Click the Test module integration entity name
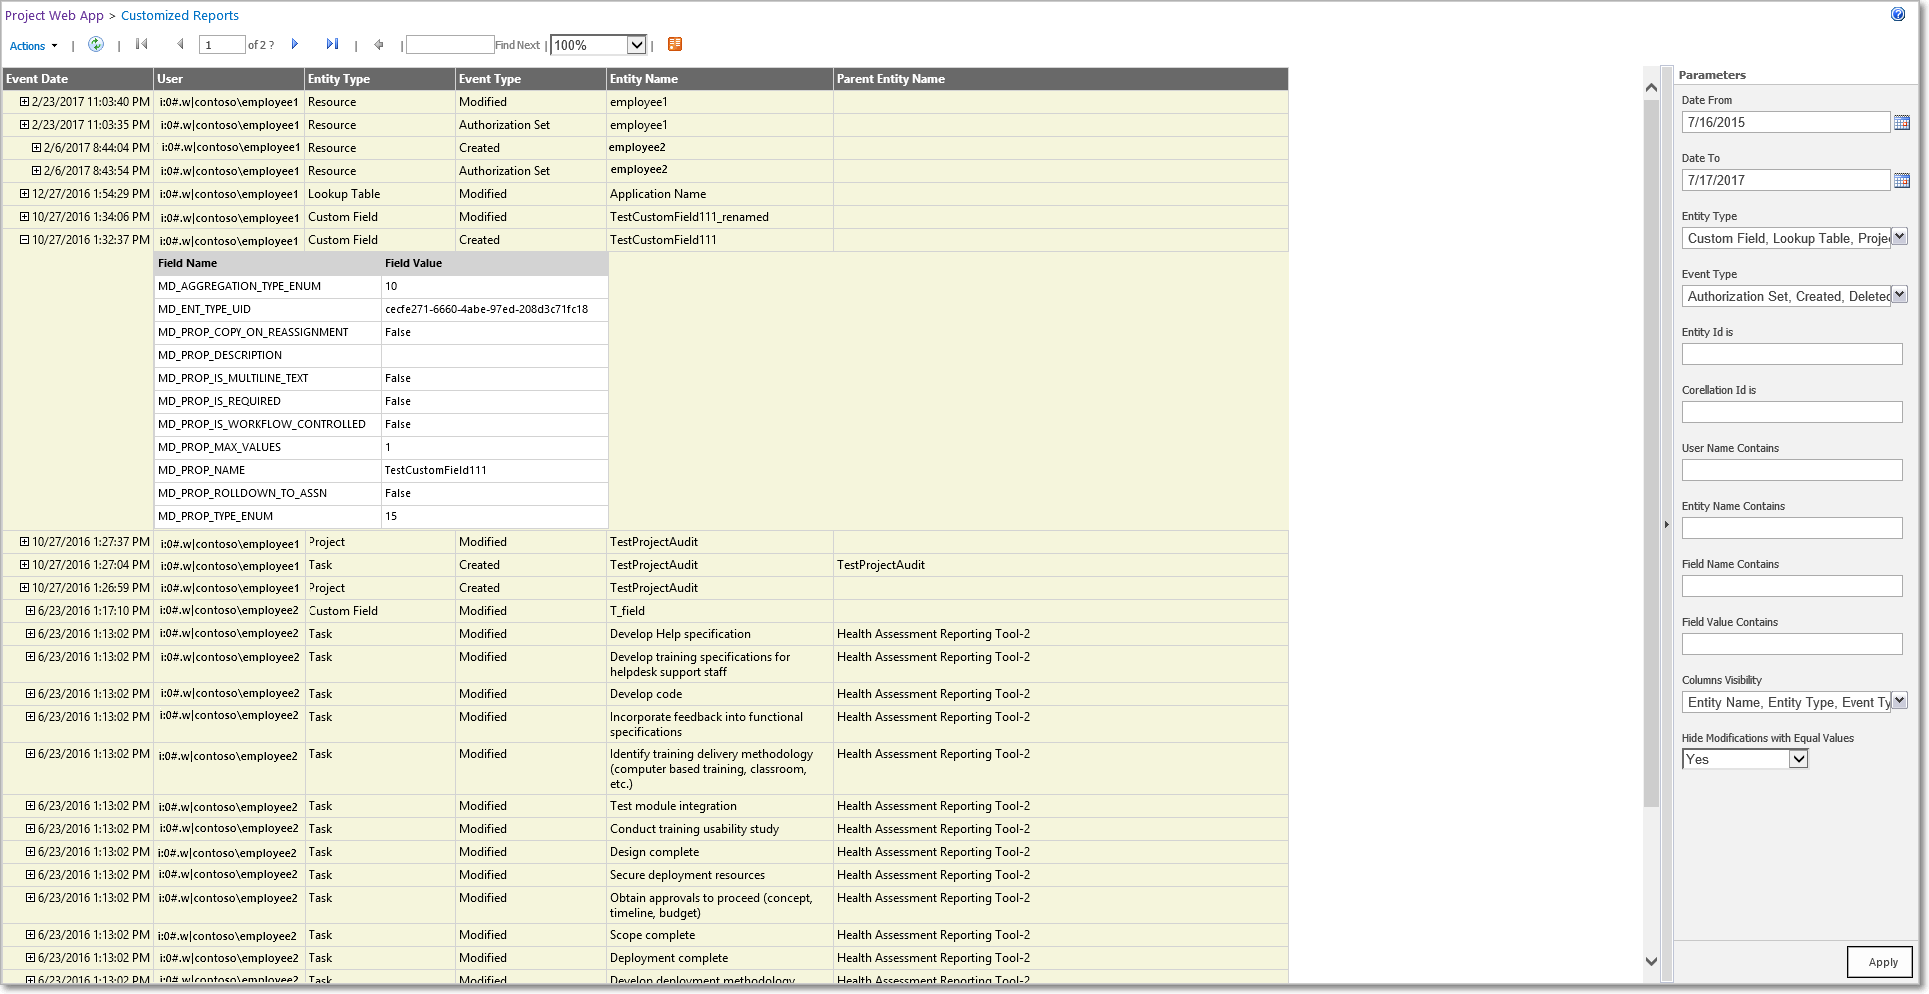The width and height of the screenshot is (1929, 994). (x=673, y=806)
